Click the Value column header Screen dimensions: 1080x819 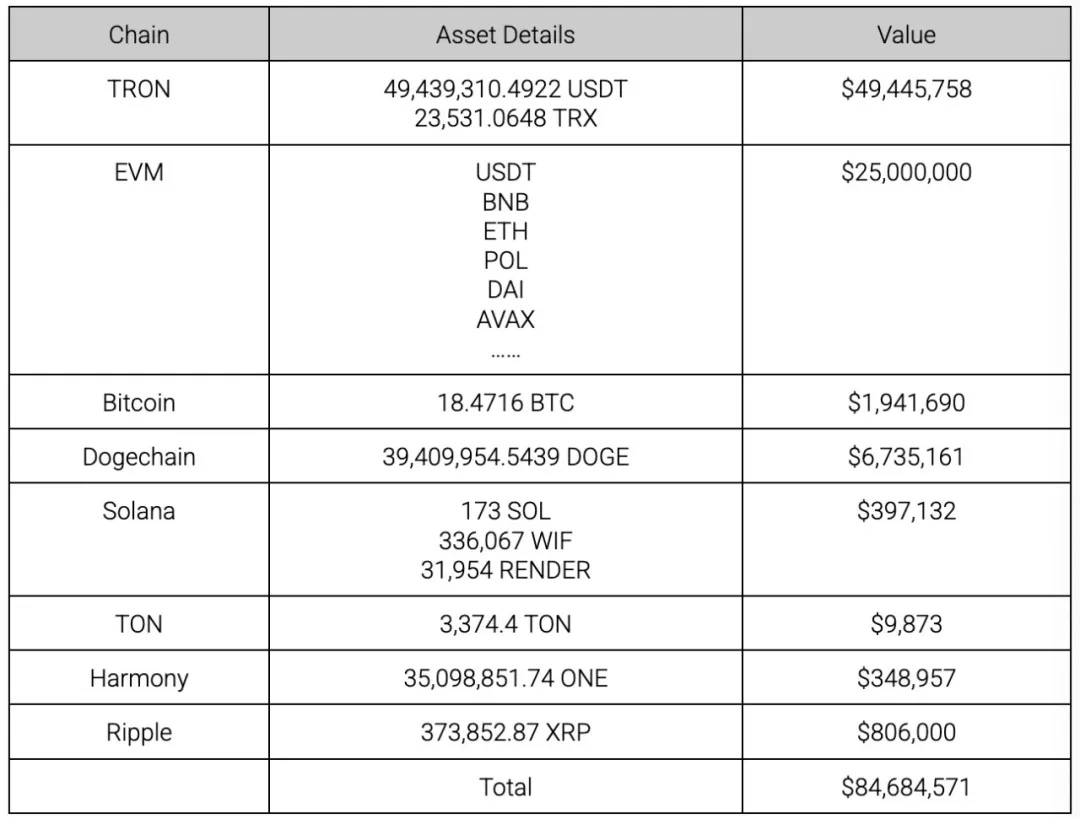(x=906, y=35)
